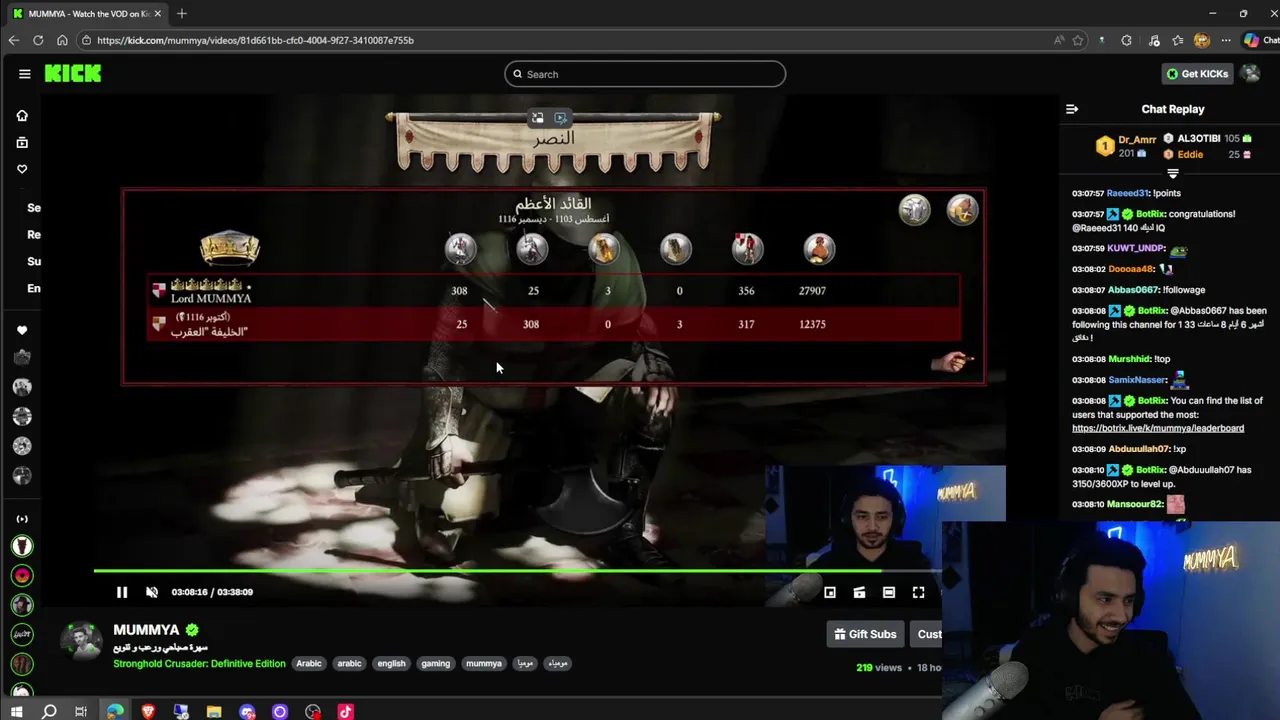1280x720 pixels.
Task: Select the MUMMYA VOD browser tab
Action: (x=86, y=14)
